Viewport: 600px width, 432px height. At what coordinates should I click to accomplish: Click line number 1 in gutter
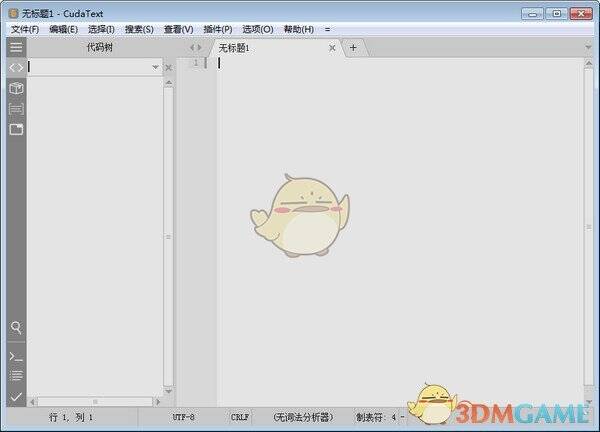[x=196, y=63]
